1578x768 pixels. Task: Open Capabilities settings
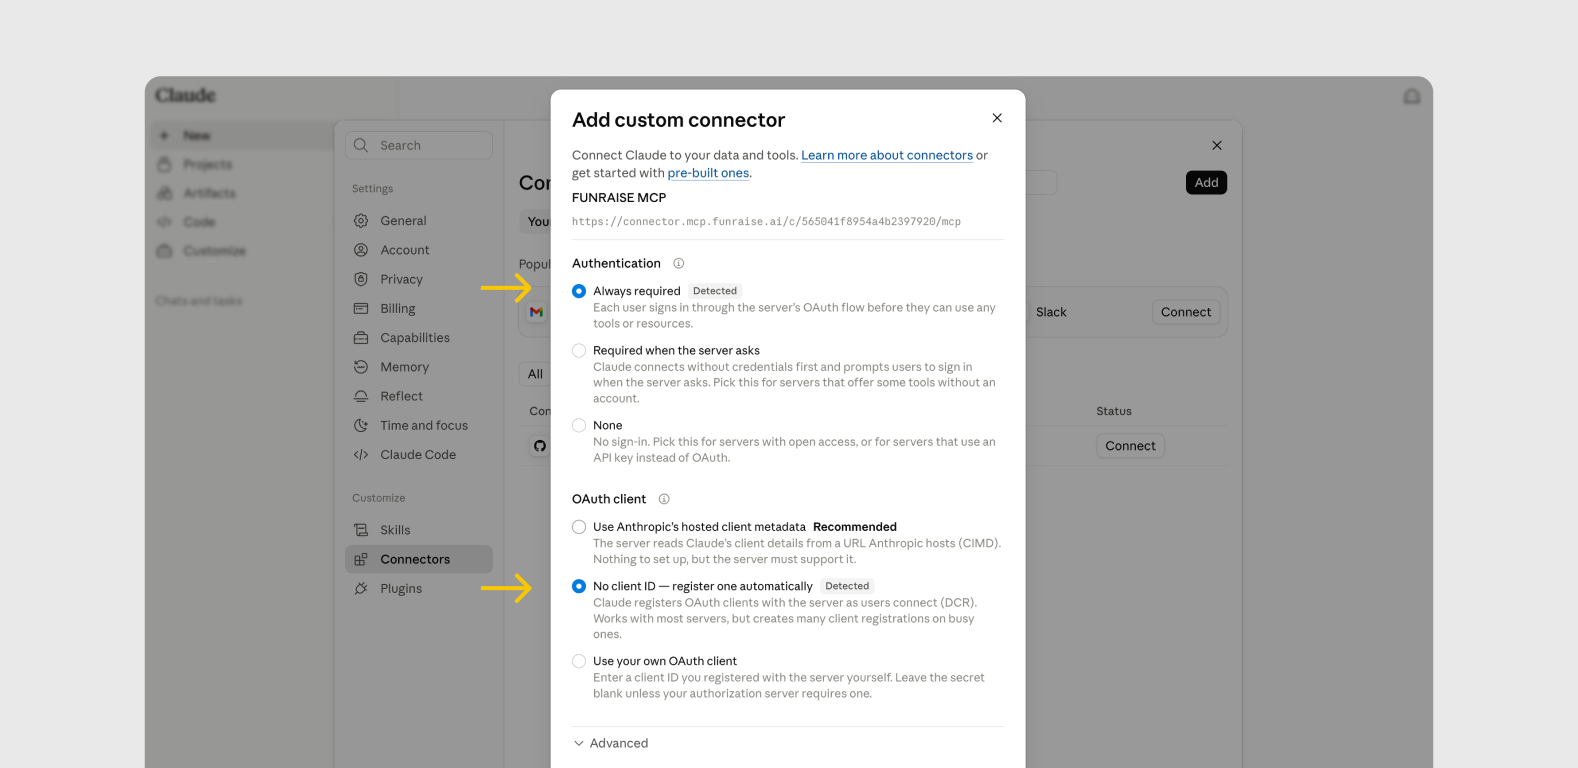pyautogui.click(x=419, y=338)
